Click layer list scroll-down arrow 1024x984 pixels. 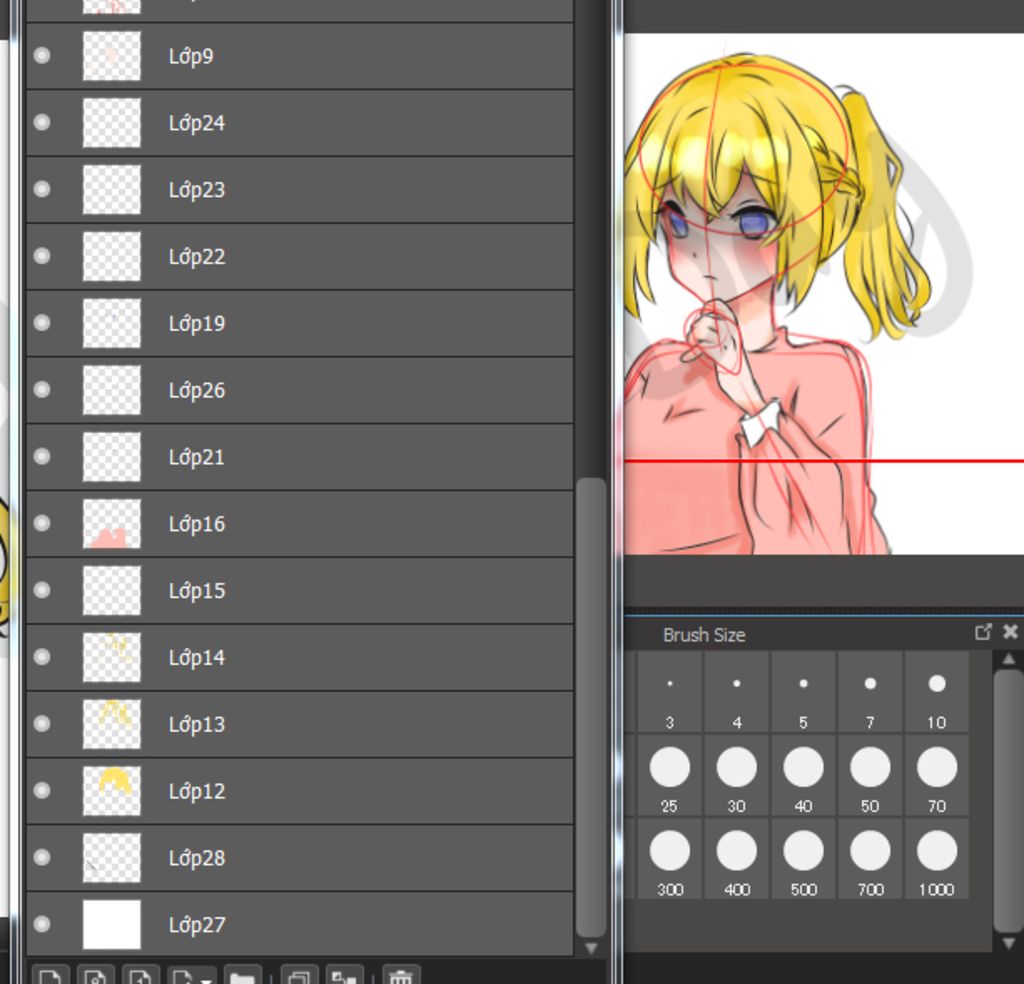[x=592, y=948]
